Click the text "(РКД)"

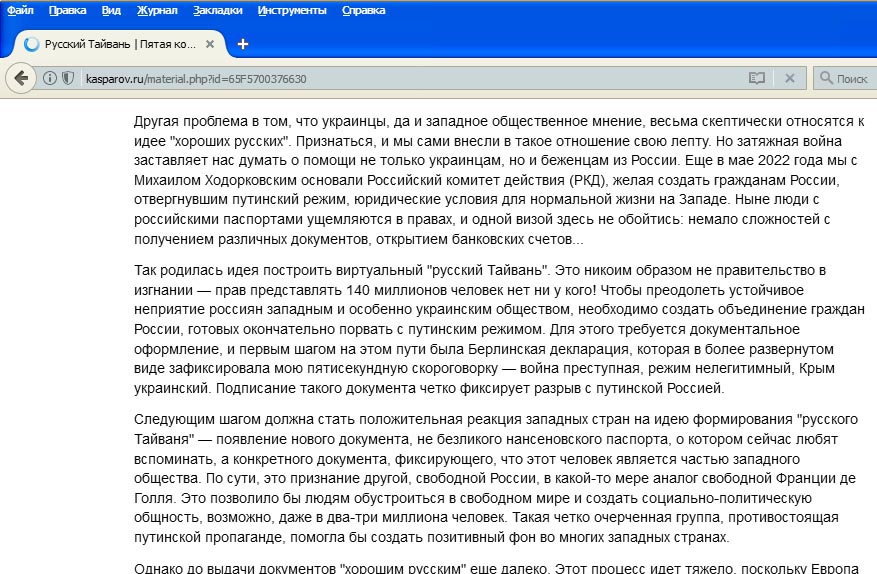pyautogui.click(x=588, y=180)
